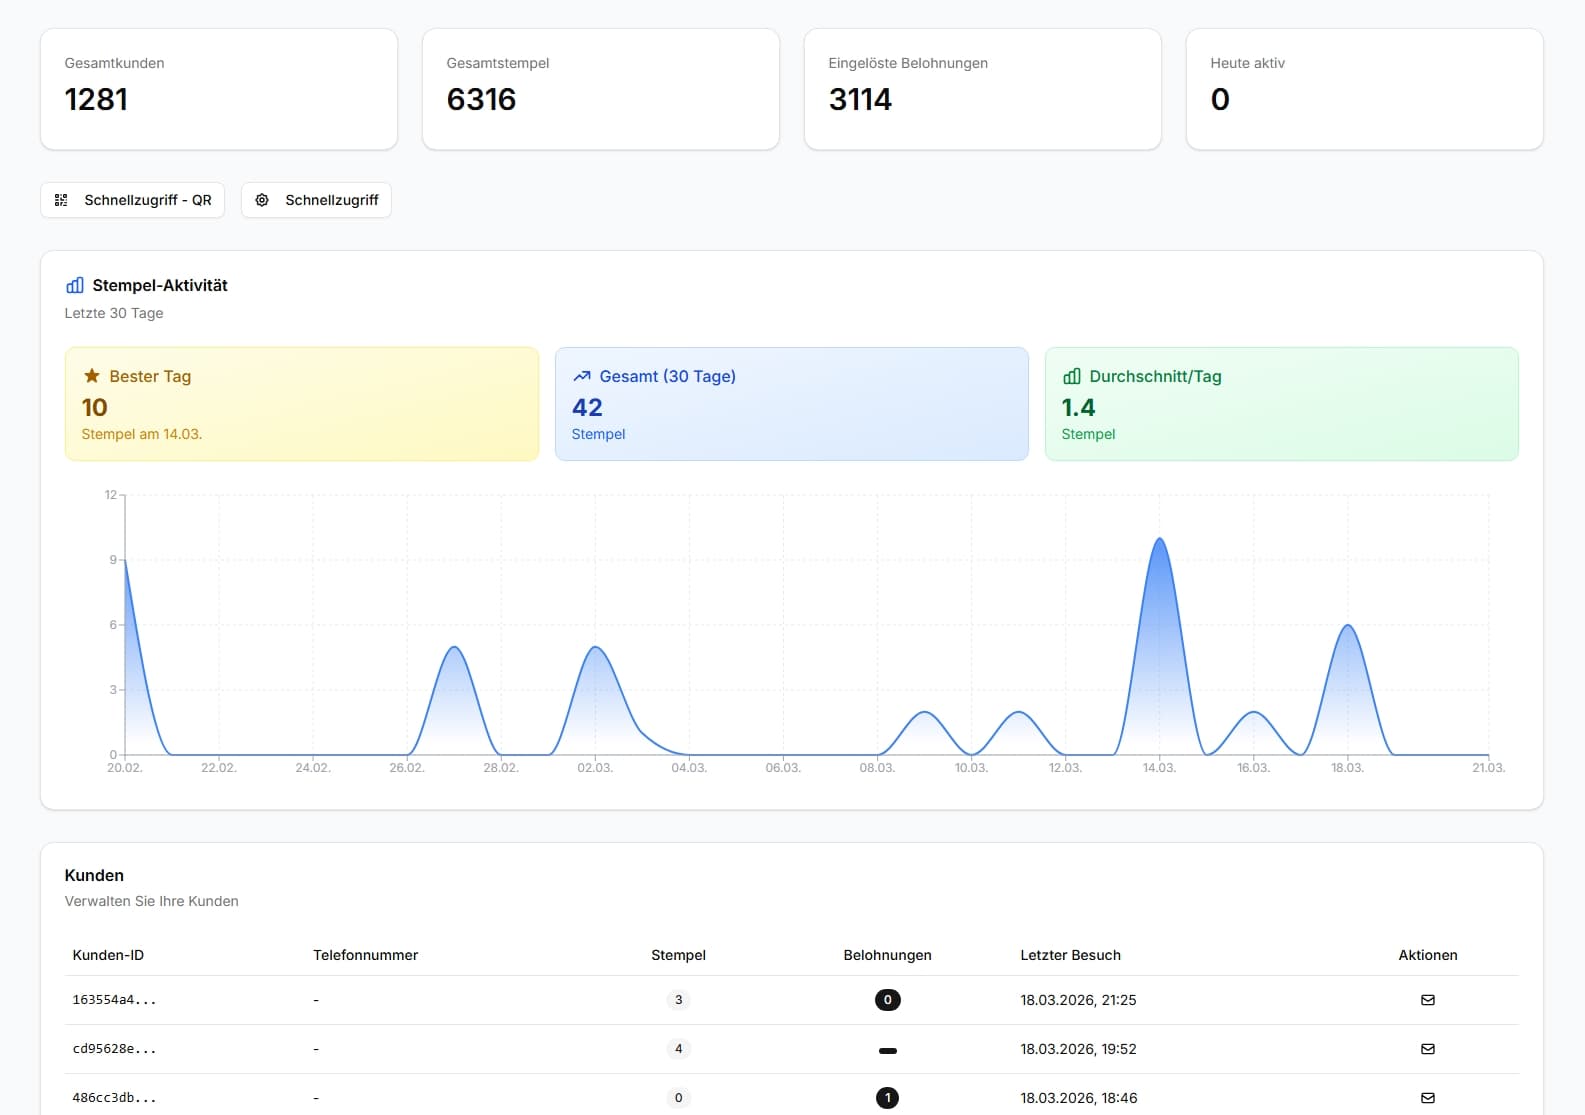Click visit date 18.03.2026, 18:46

point(1079,1098)
